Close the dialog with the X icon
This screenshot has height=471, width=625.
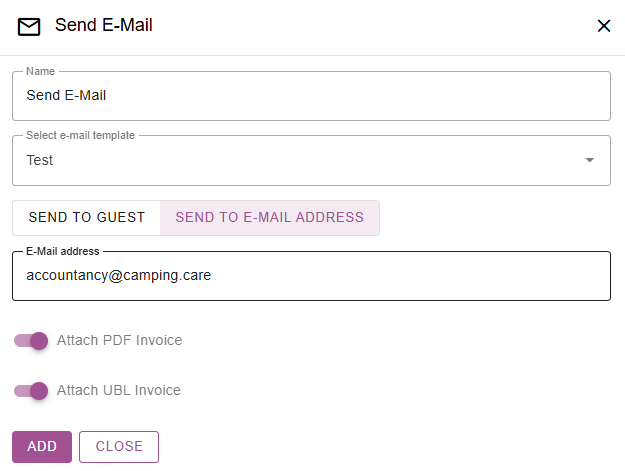click(604, 26)
